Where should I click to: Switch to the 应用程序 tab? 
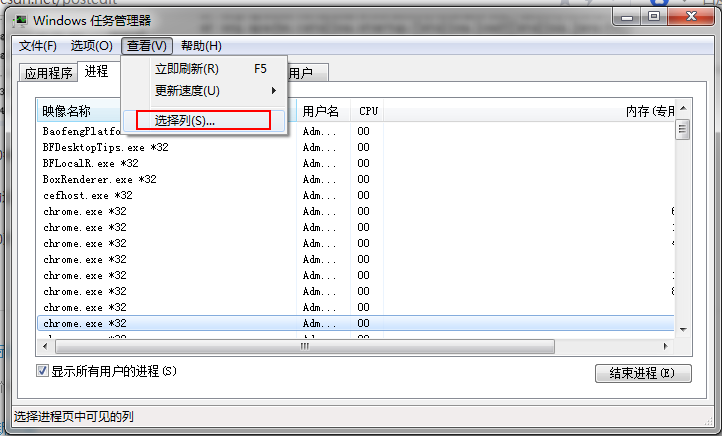[x=48, y=73]
